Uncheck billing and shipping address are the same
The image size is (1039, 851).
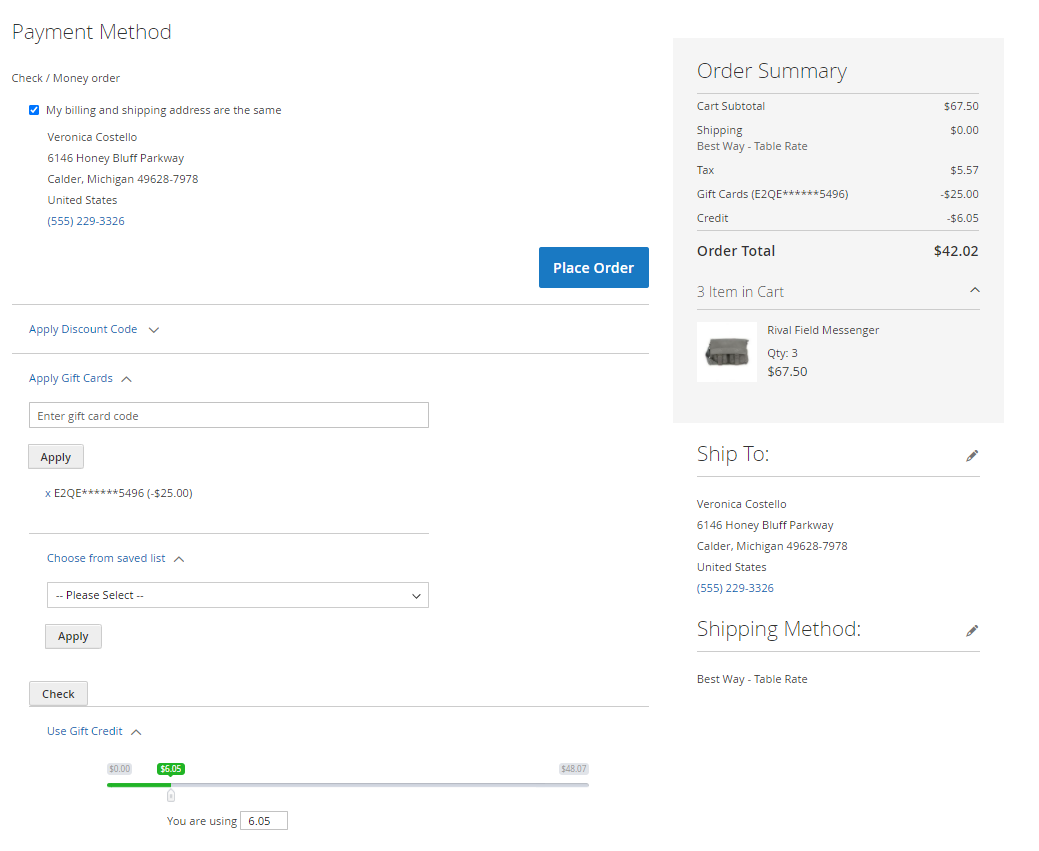34,110
